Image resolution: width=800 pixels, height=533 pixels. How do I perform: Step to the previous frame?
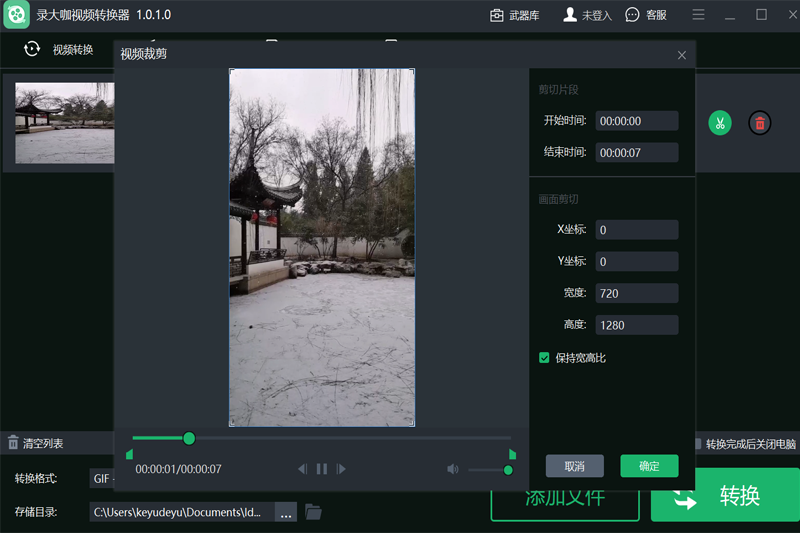pyautogui.click(x=302, y=469)
